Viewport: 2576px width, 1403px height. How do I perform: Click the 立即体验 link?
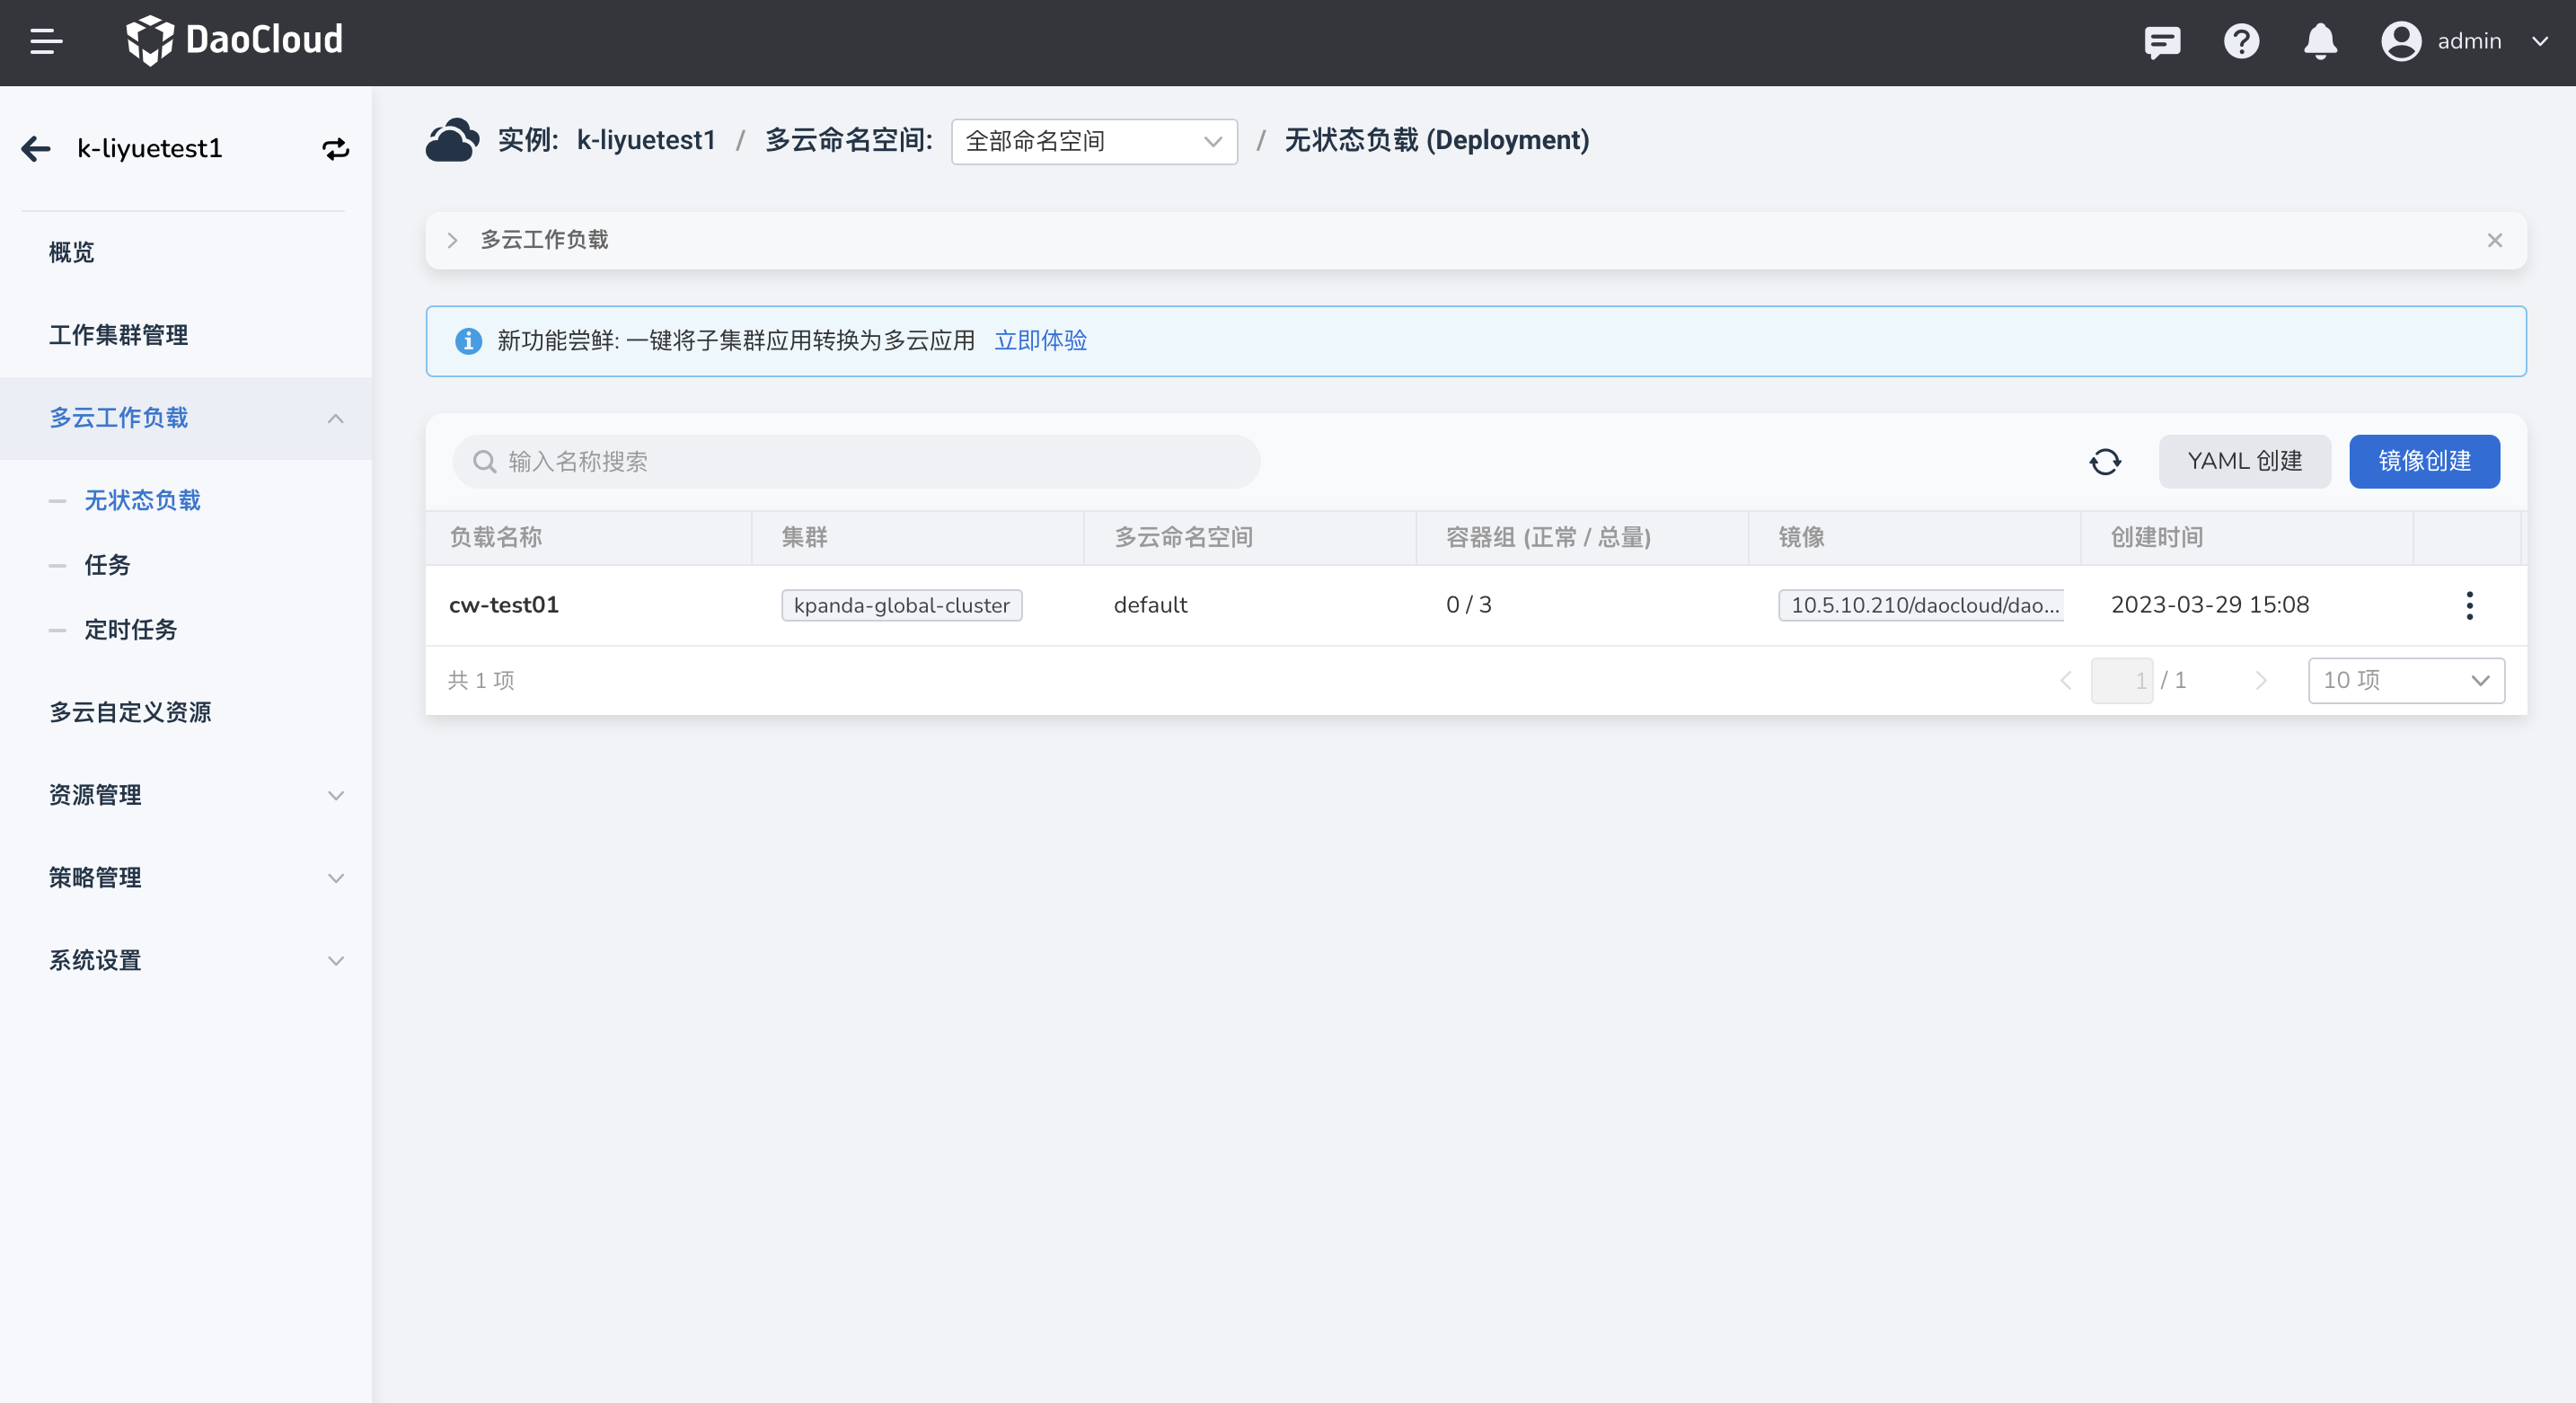coord(1040,341)
